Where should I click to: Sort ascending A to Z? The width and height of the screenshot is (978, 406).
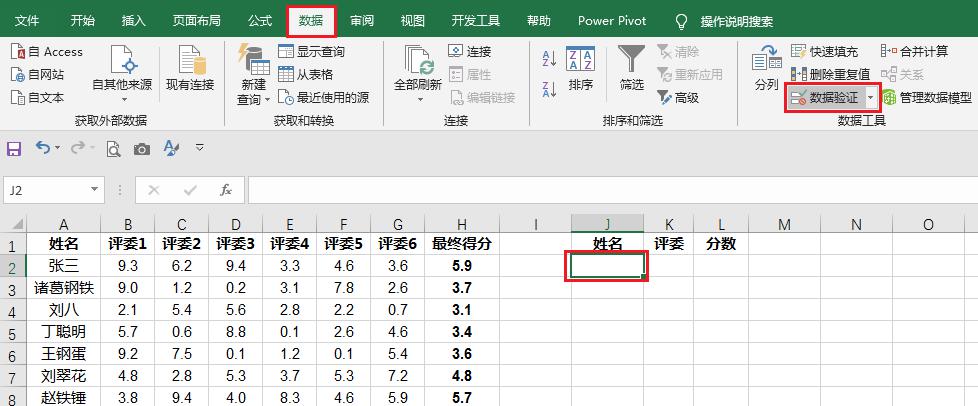[550, 59]
